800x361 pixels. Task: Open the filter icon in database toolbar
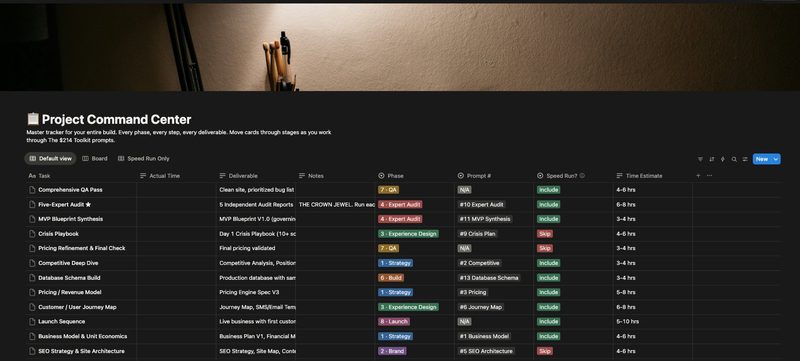pos(700,159)
